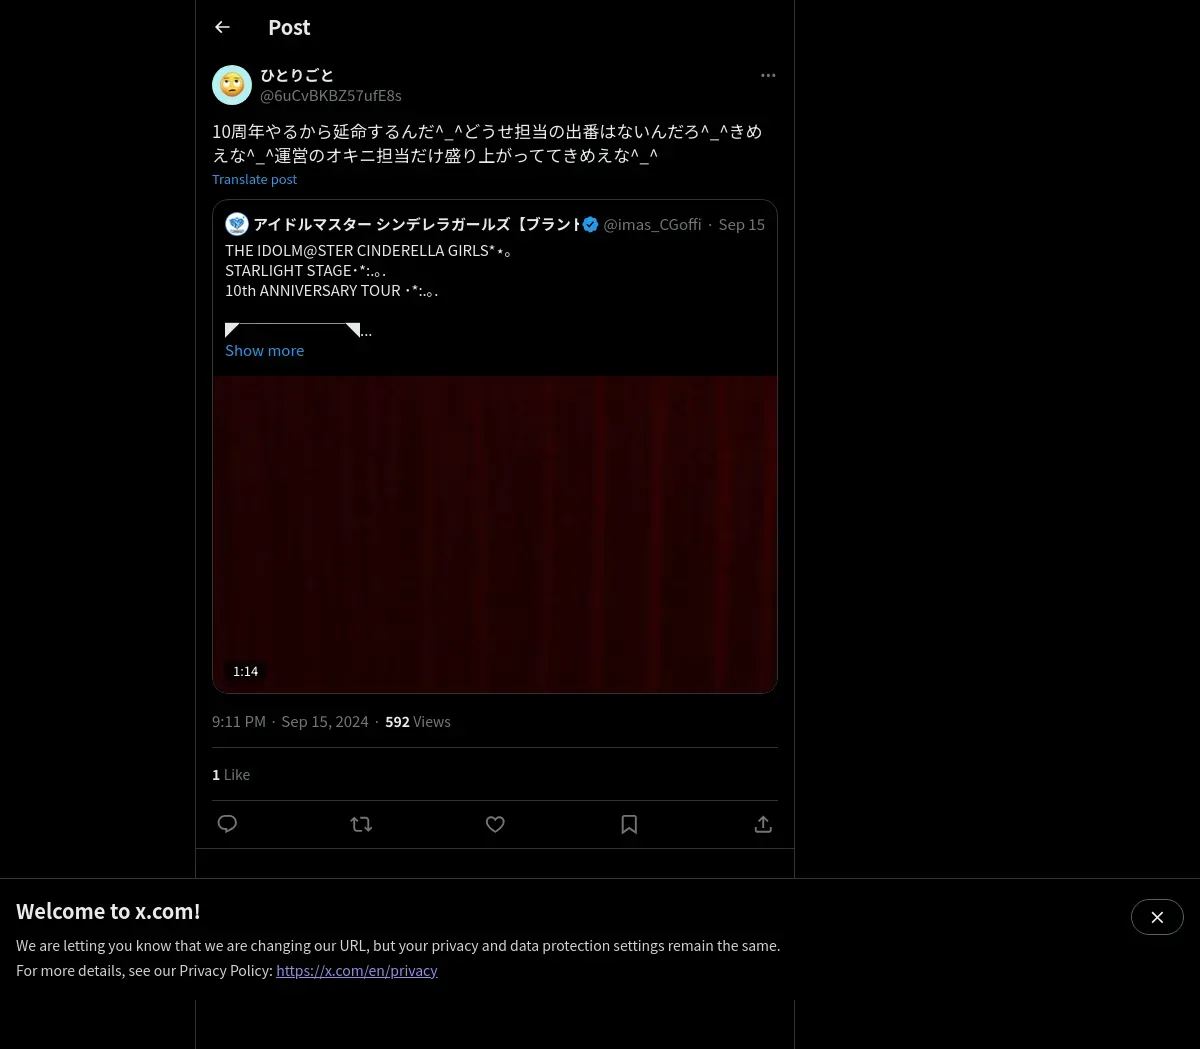
Task: Play the quoted video thumbnail
Action: (495, 534)
